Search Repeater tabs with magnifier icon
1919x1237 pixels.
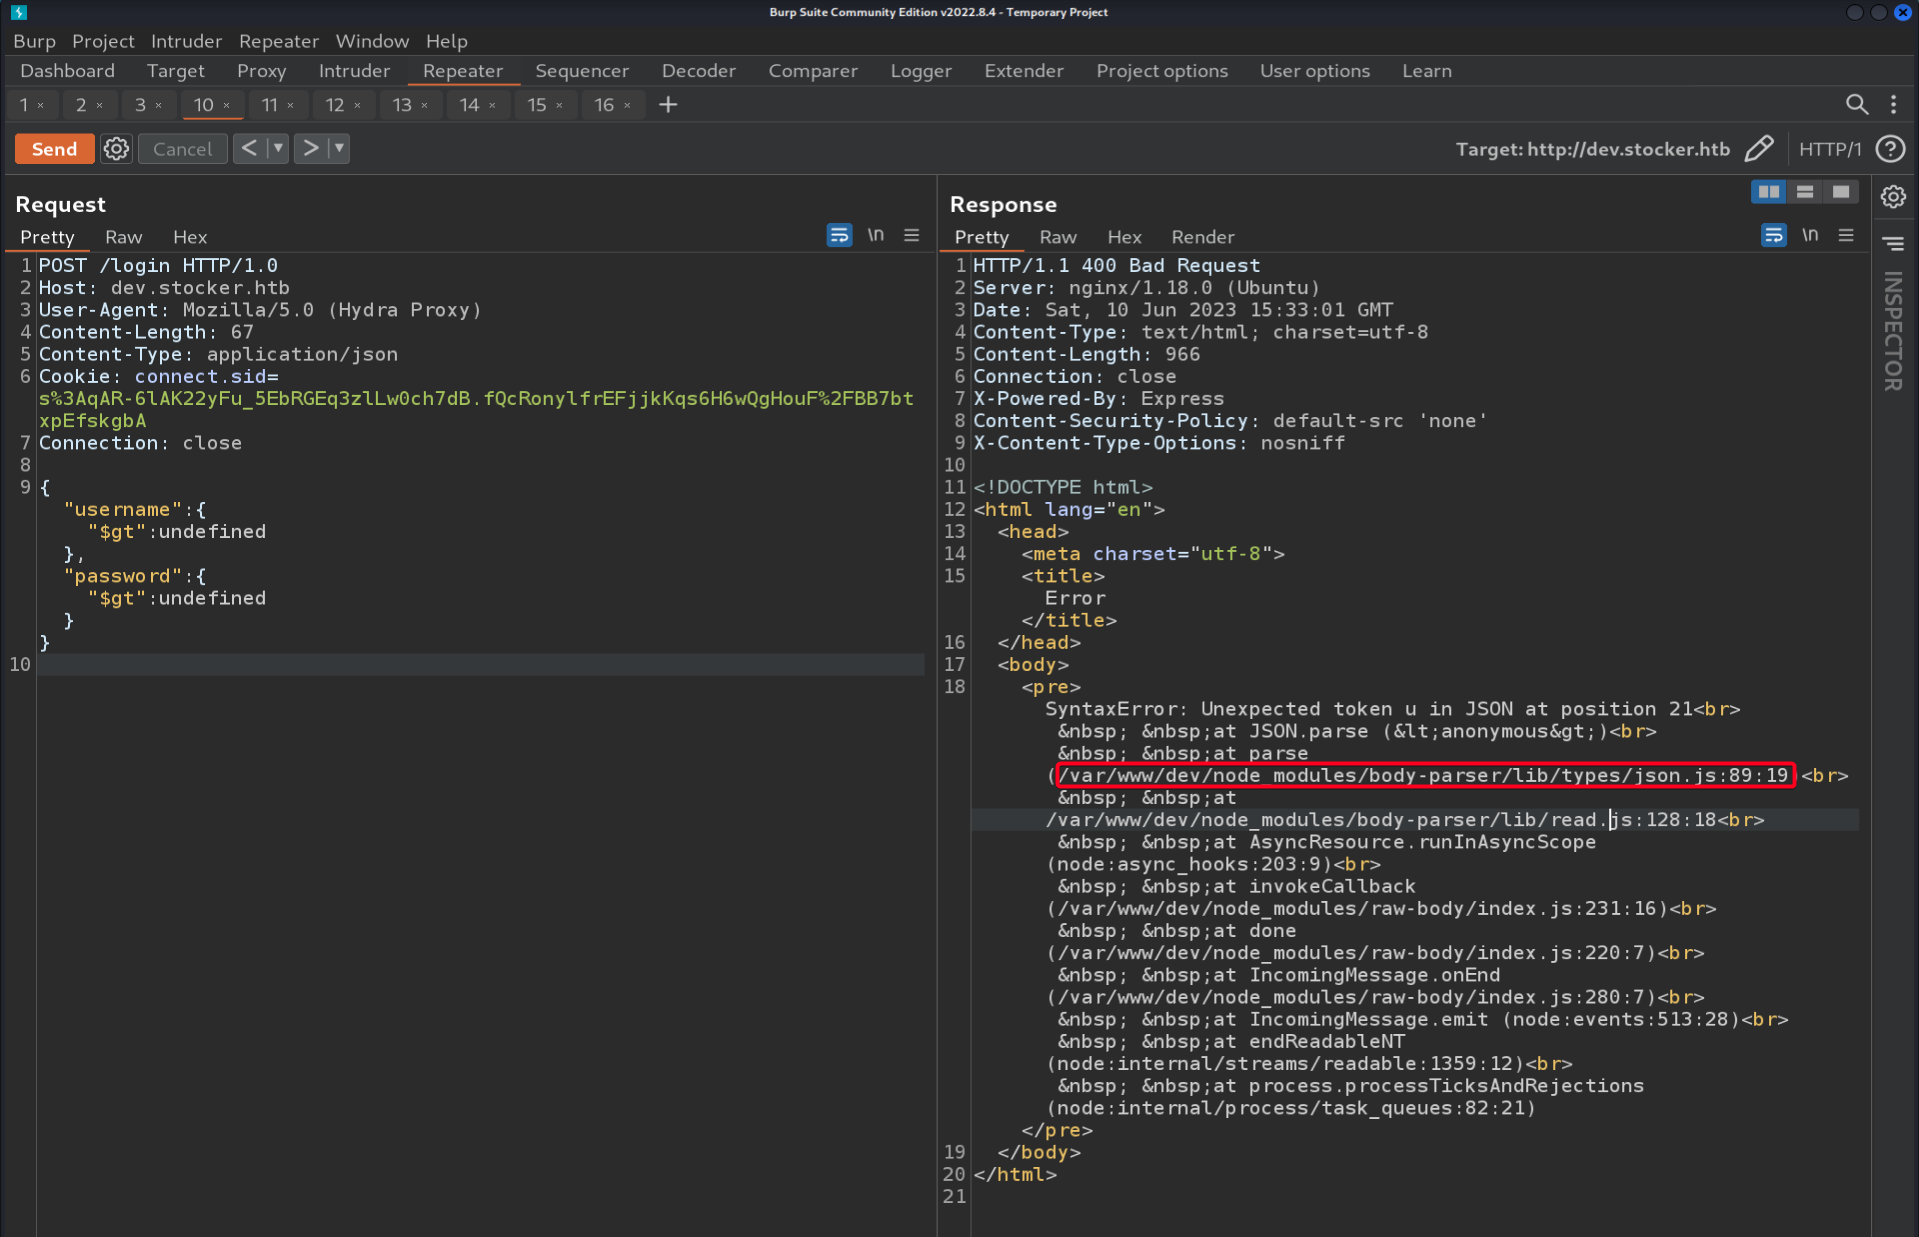1856,104
